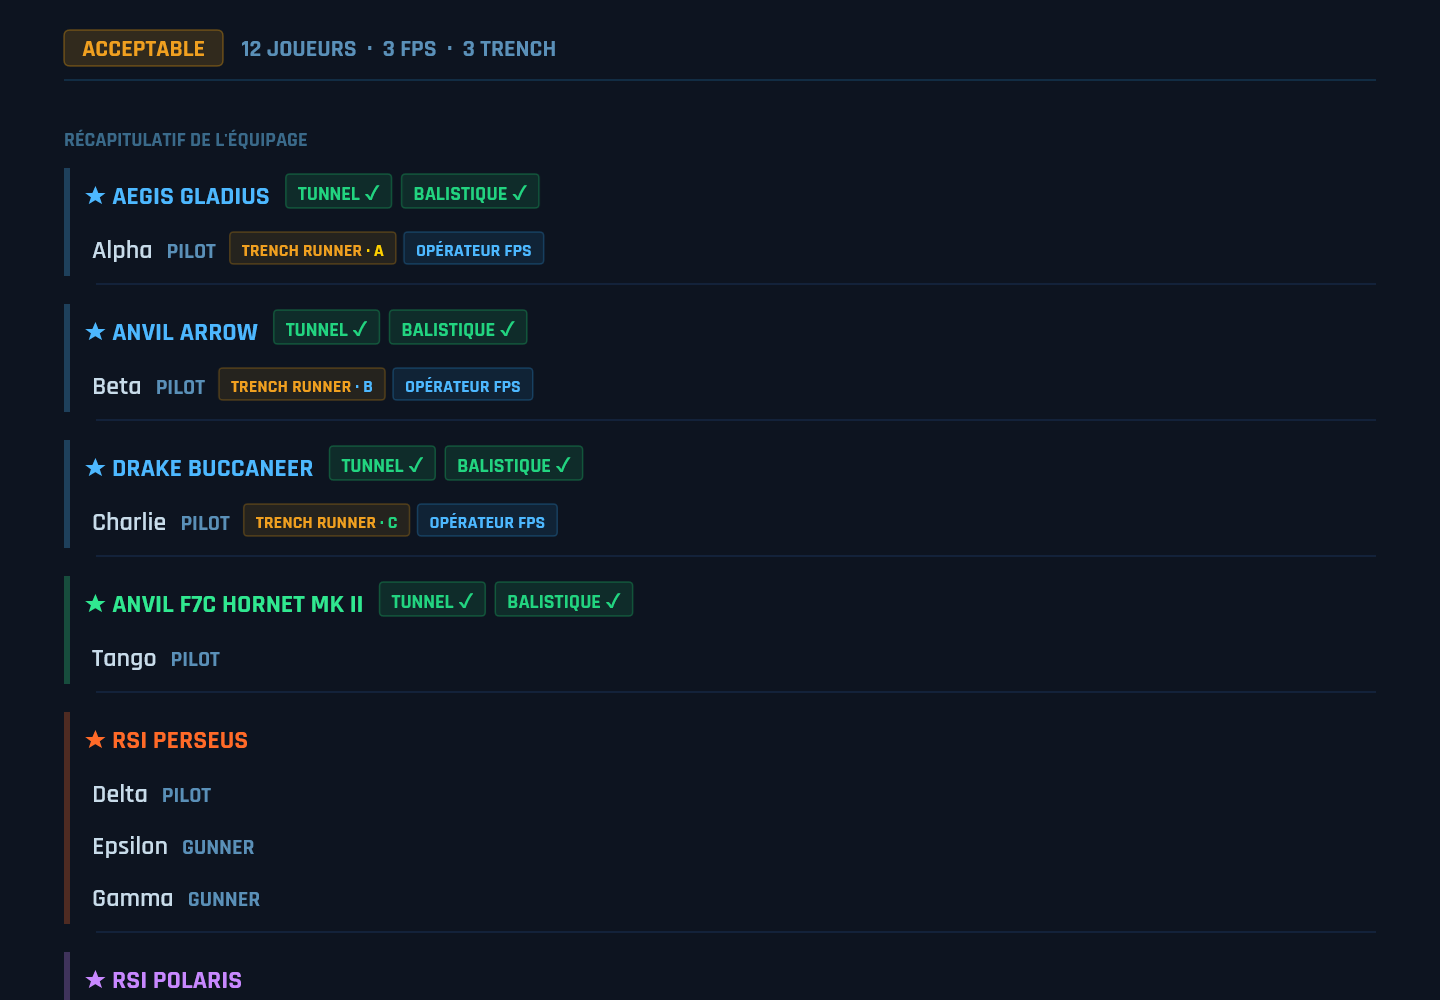Click Charlie's OPÉRATEUR FPS tag

(487, 521)
